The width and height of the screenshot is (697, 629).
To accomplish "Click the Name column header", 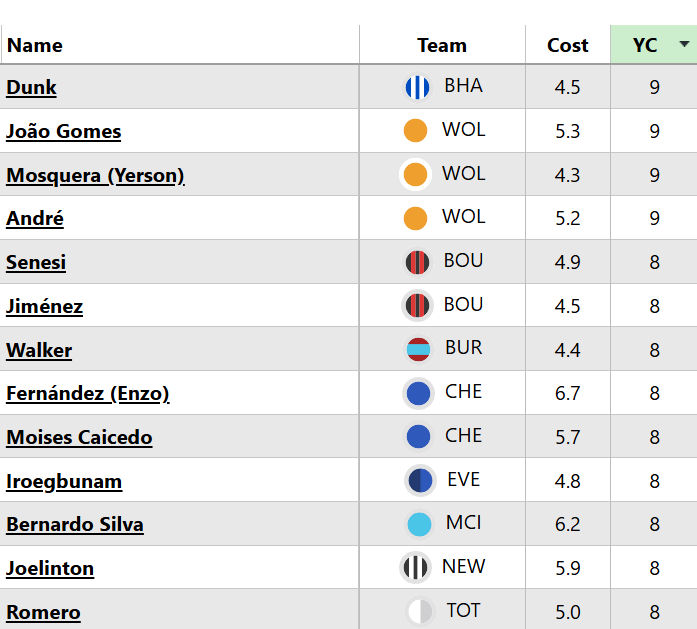I will (x=35, y=45).
